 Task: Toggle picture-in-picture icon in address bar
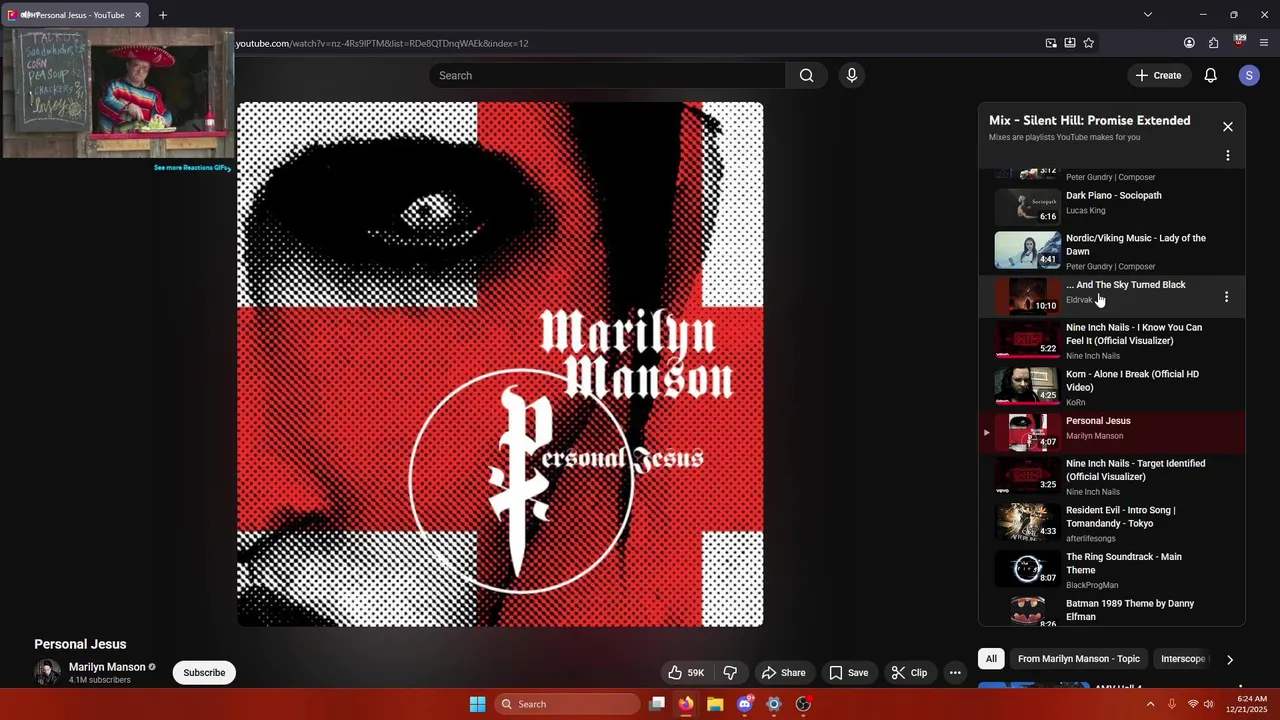coord(1051,43)
